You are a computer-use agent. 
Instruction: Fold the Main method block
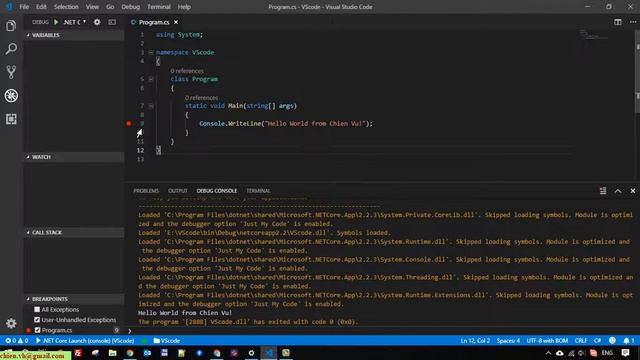tap(151, 106)
